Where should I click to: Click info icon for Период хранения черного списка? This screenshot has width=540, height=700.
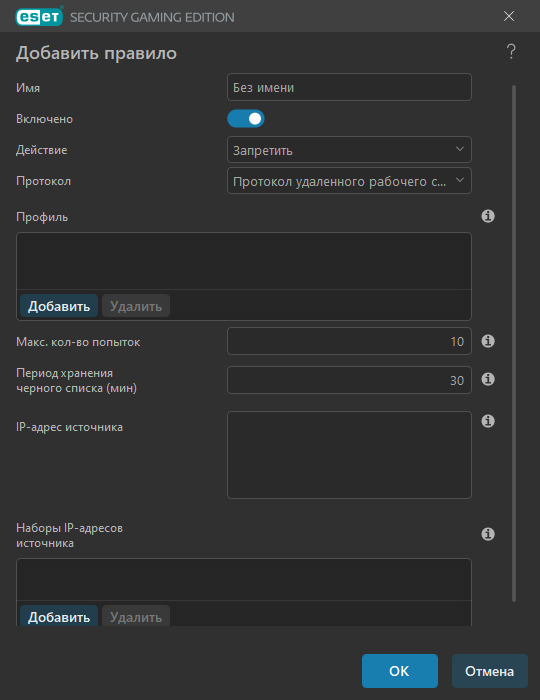tap(488, 379)
